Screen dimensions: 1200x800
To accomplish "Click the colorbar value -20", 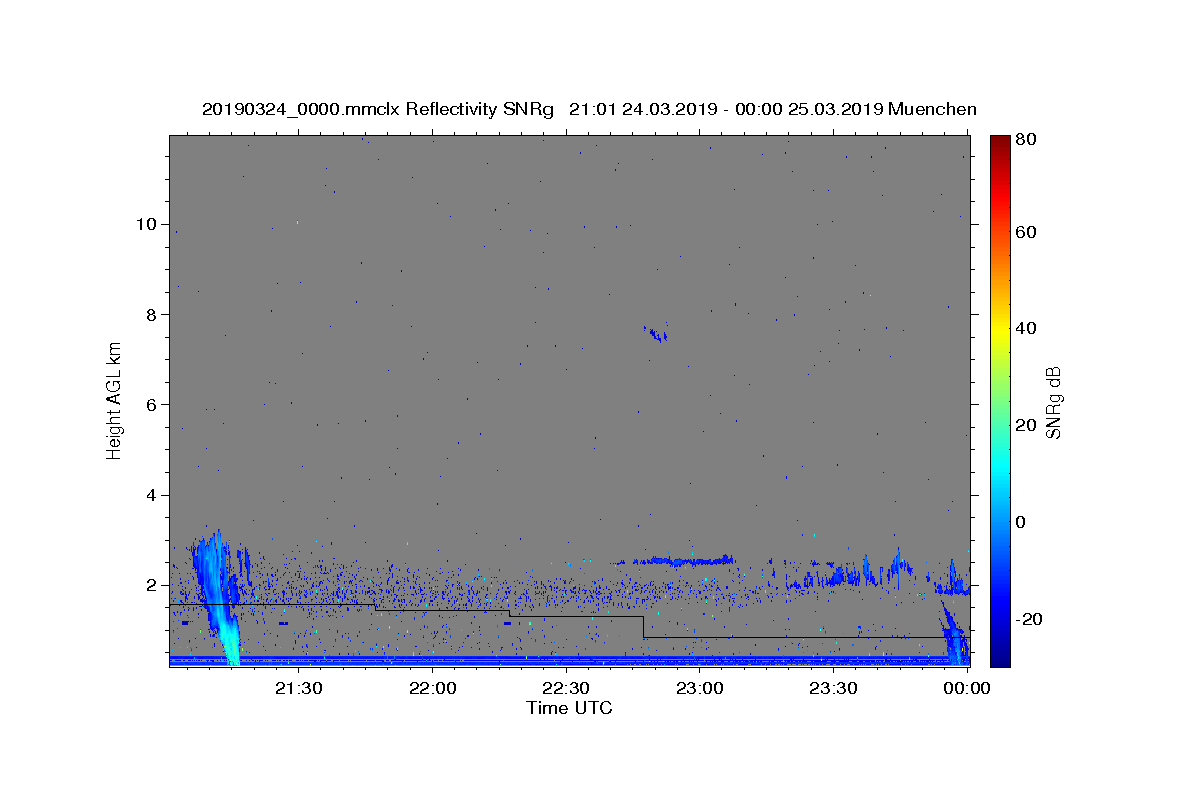I will [x=1030, y=619].
